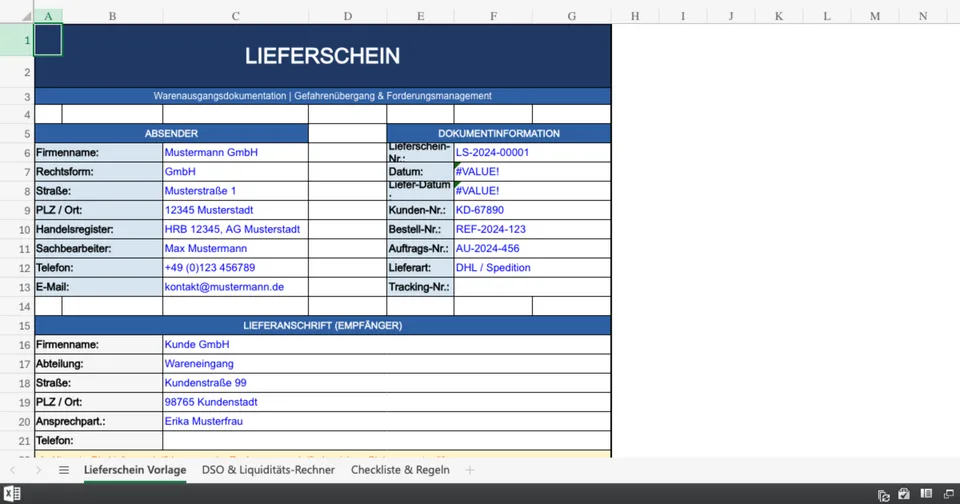Add a new sheet with plus icon
The height and width of the screenshot is (504, 960).
(x=470, y=470)
